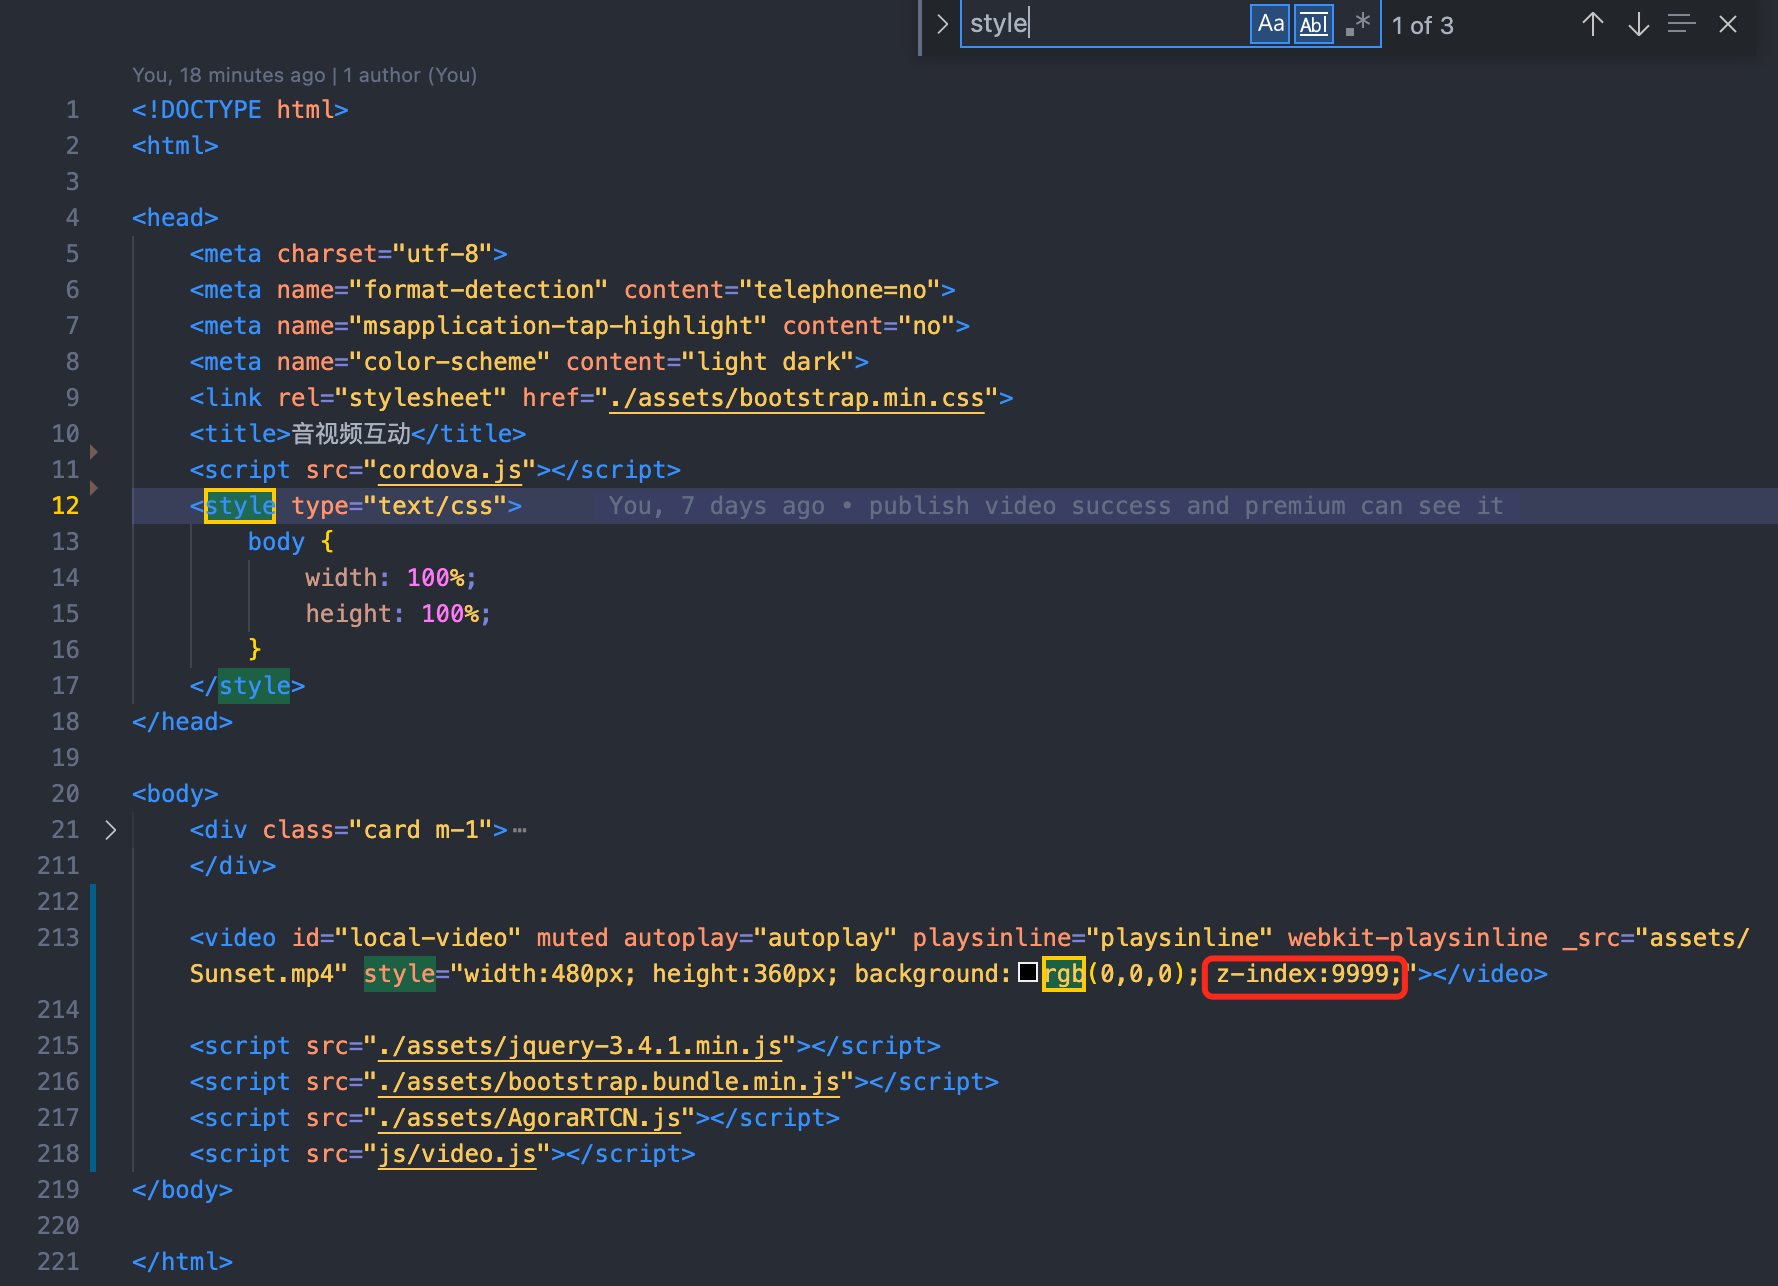The height and width of the screenshot is (1286, 1778).
Task: Click the folded ellipsis after card m-1
Action: coord(519,830)
